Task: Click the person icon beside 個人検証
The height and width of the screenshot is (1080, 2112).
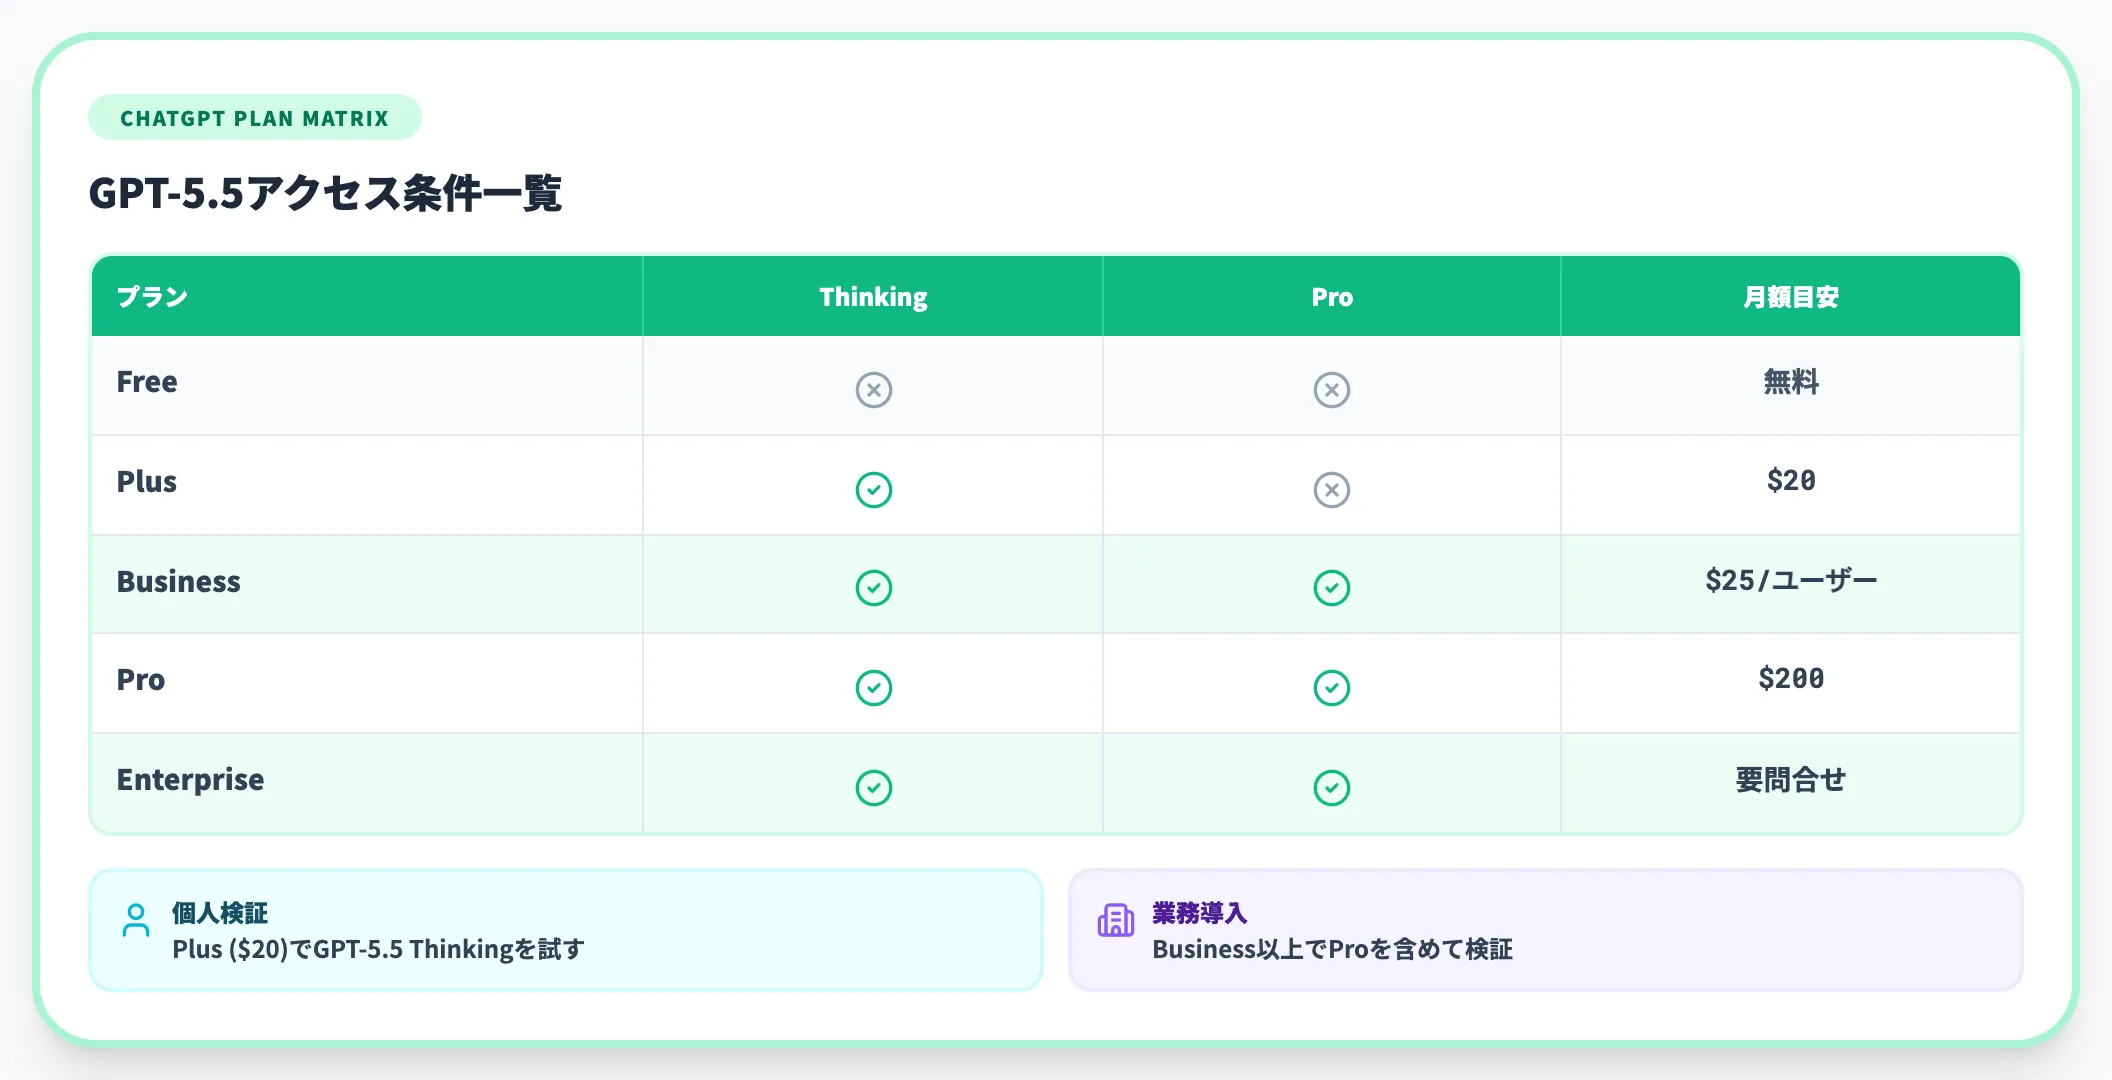Action: point(136,920)
